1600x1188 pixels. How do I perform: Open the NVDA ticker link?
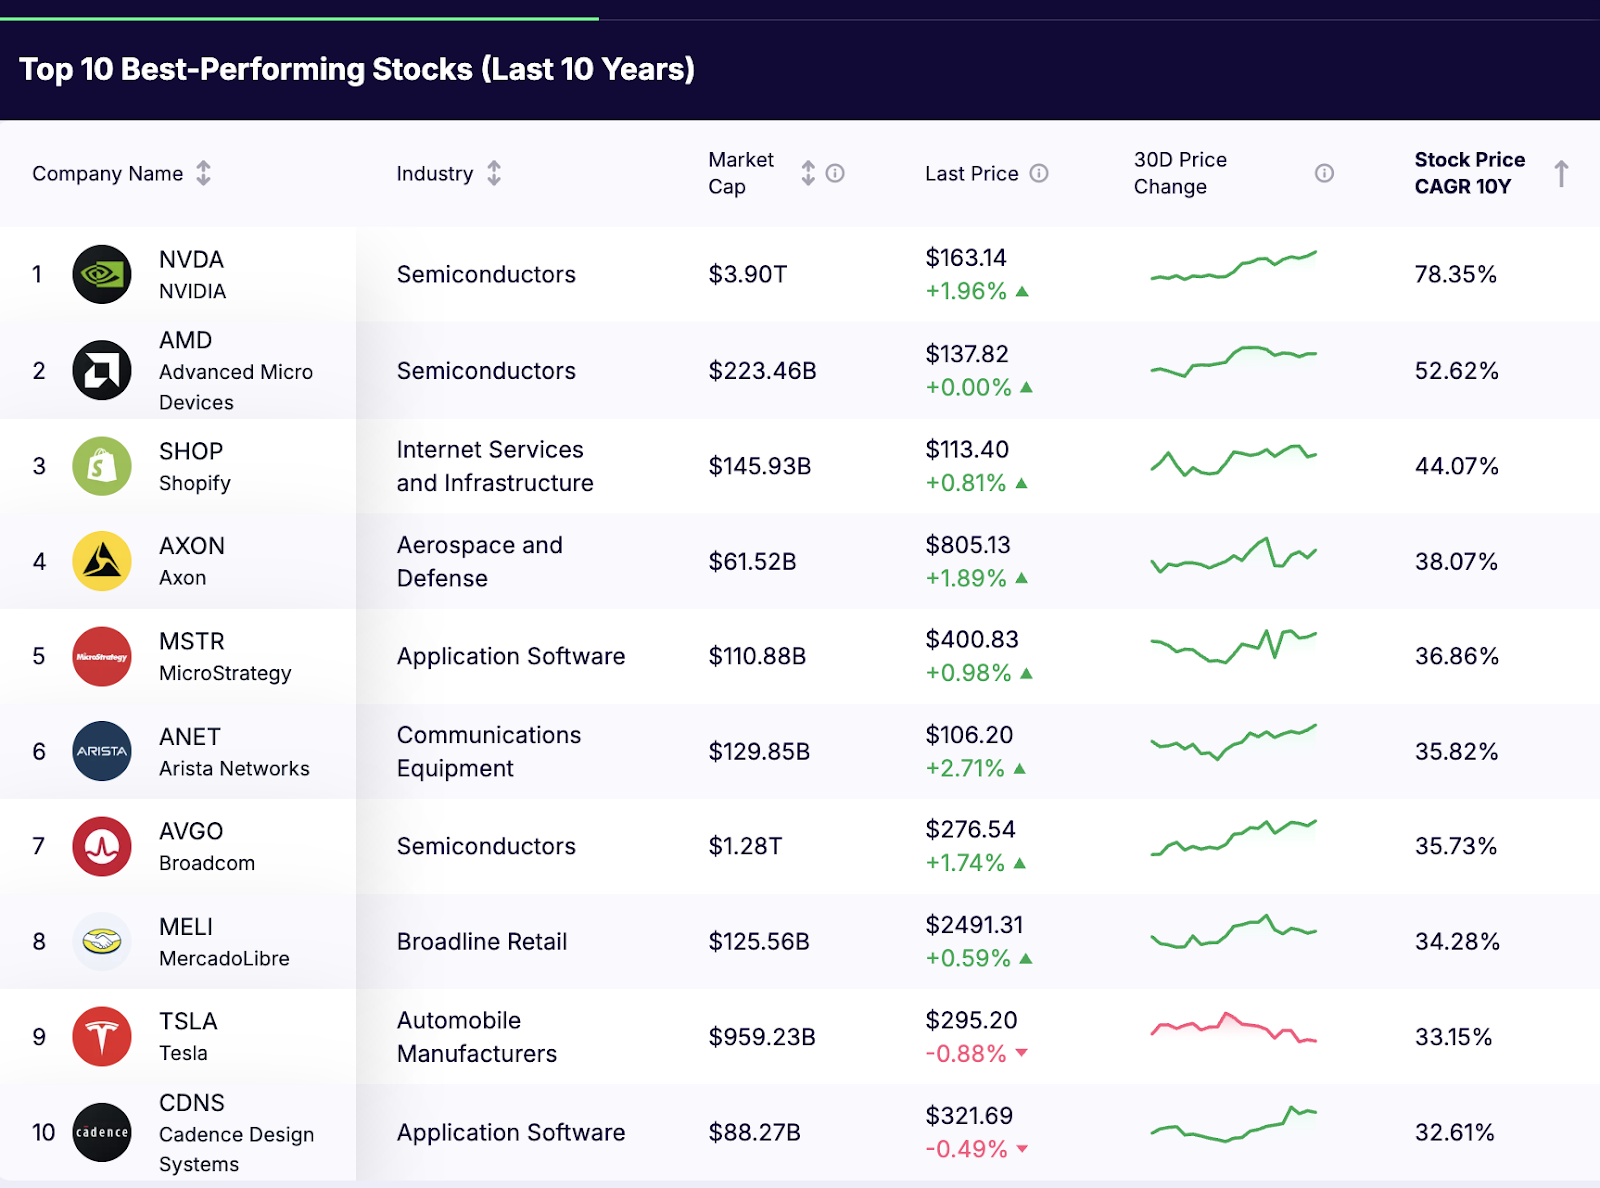191,259
